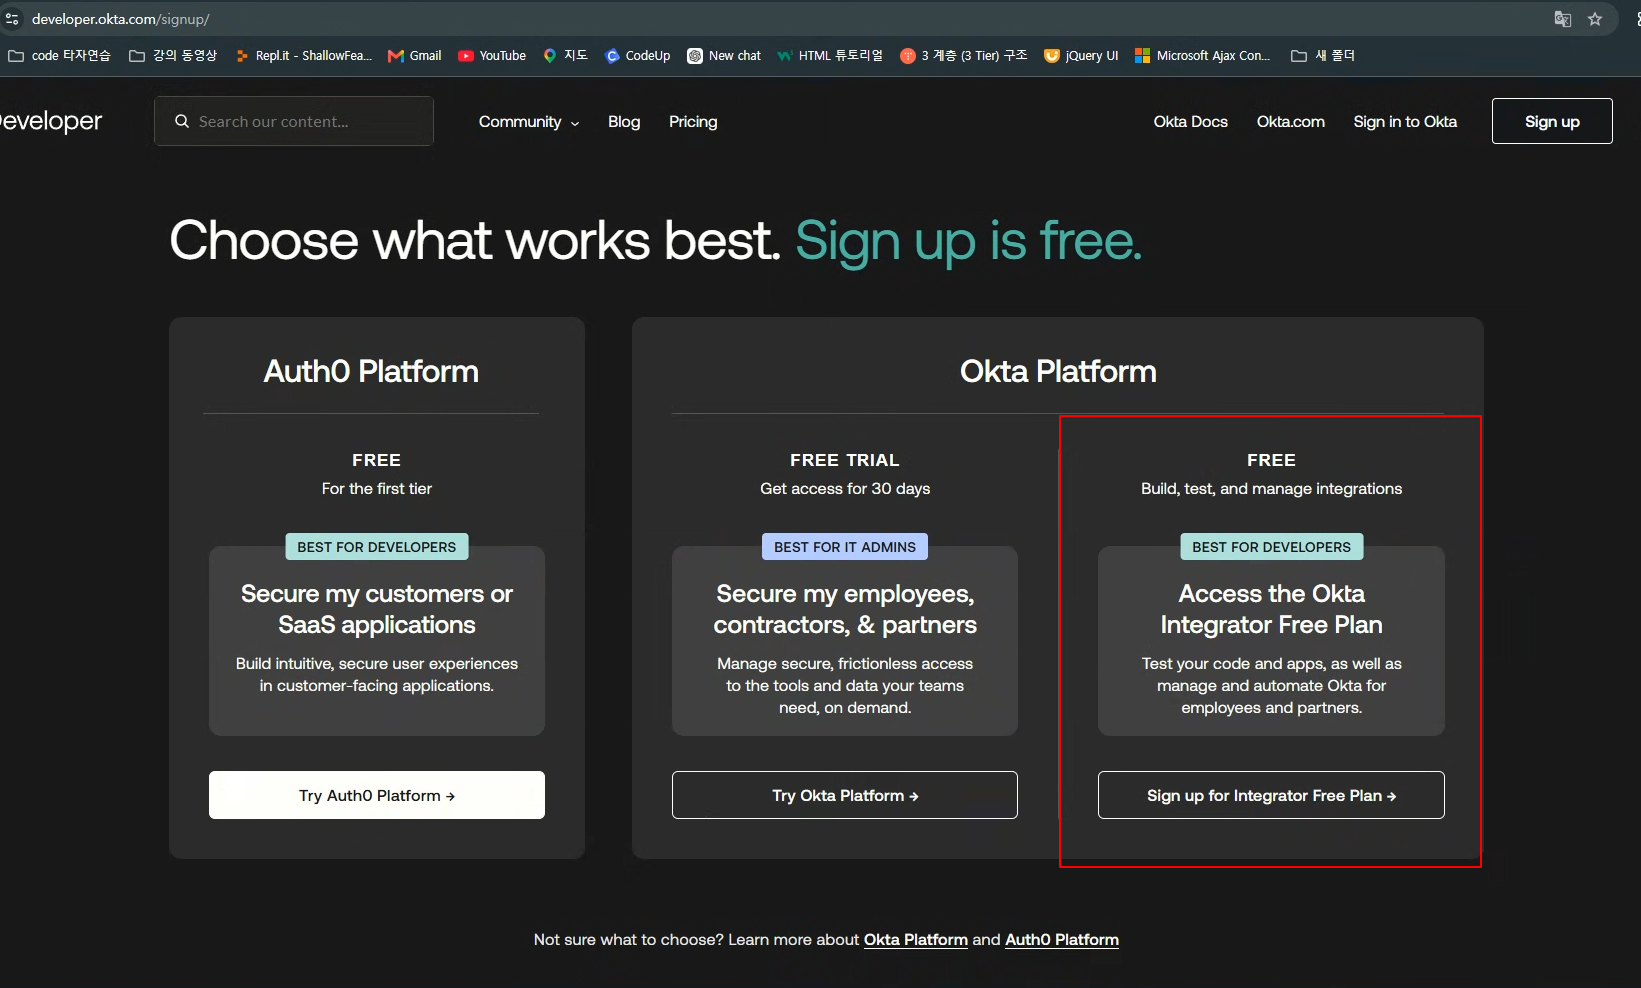
Task: Open the New chat bookmark
Action: point(724,56)
